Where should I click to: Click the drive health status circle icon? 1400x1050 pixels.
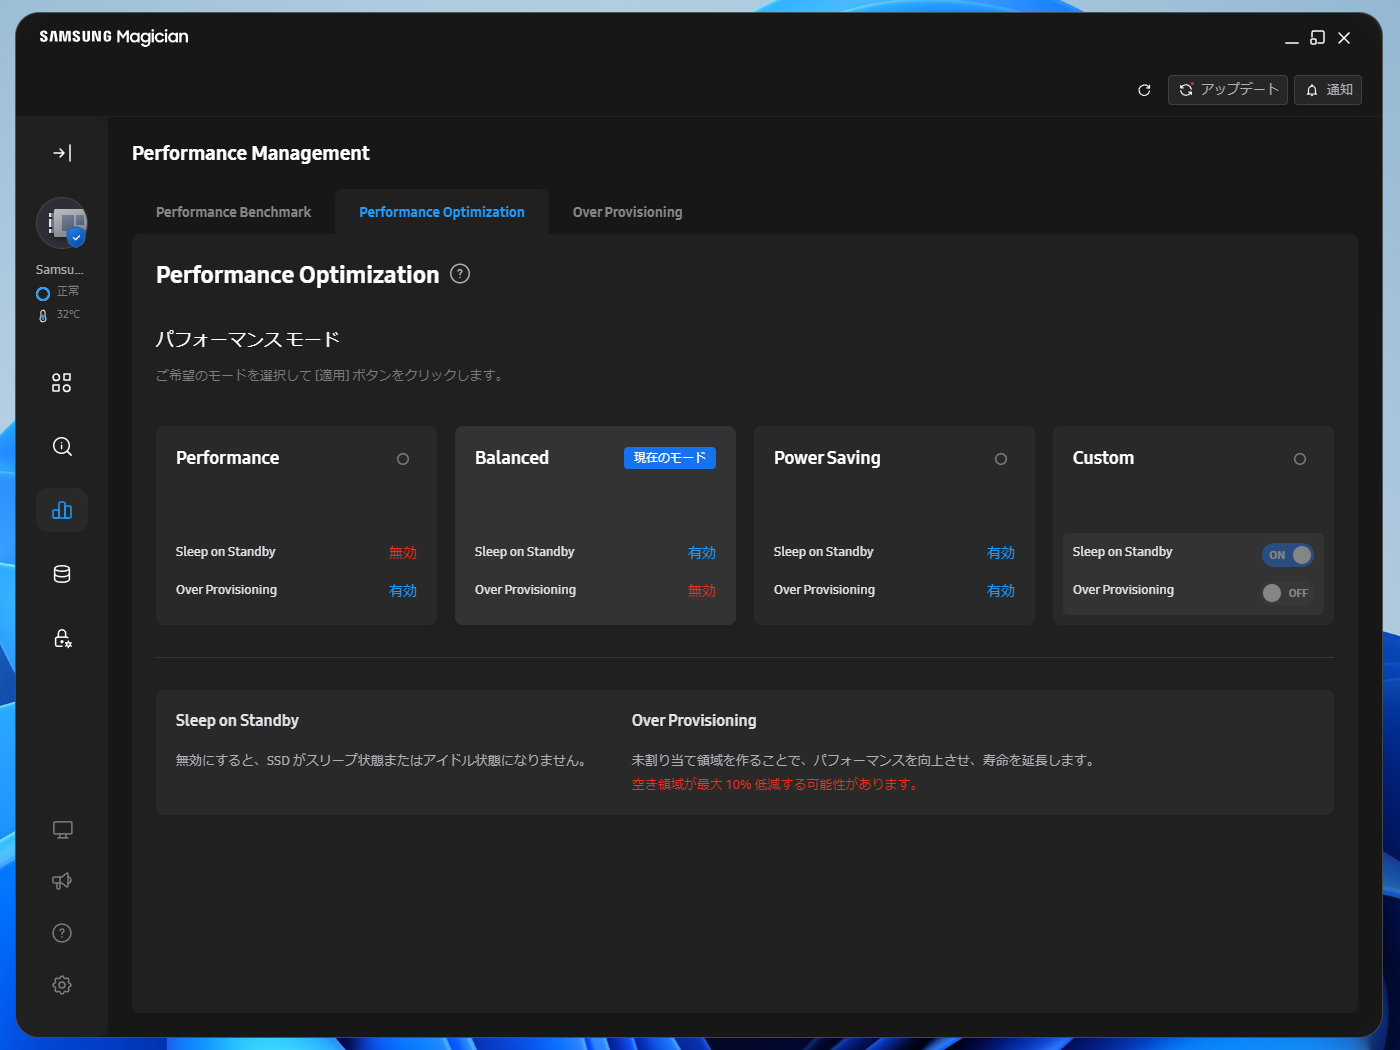click(x=43, y=294)
